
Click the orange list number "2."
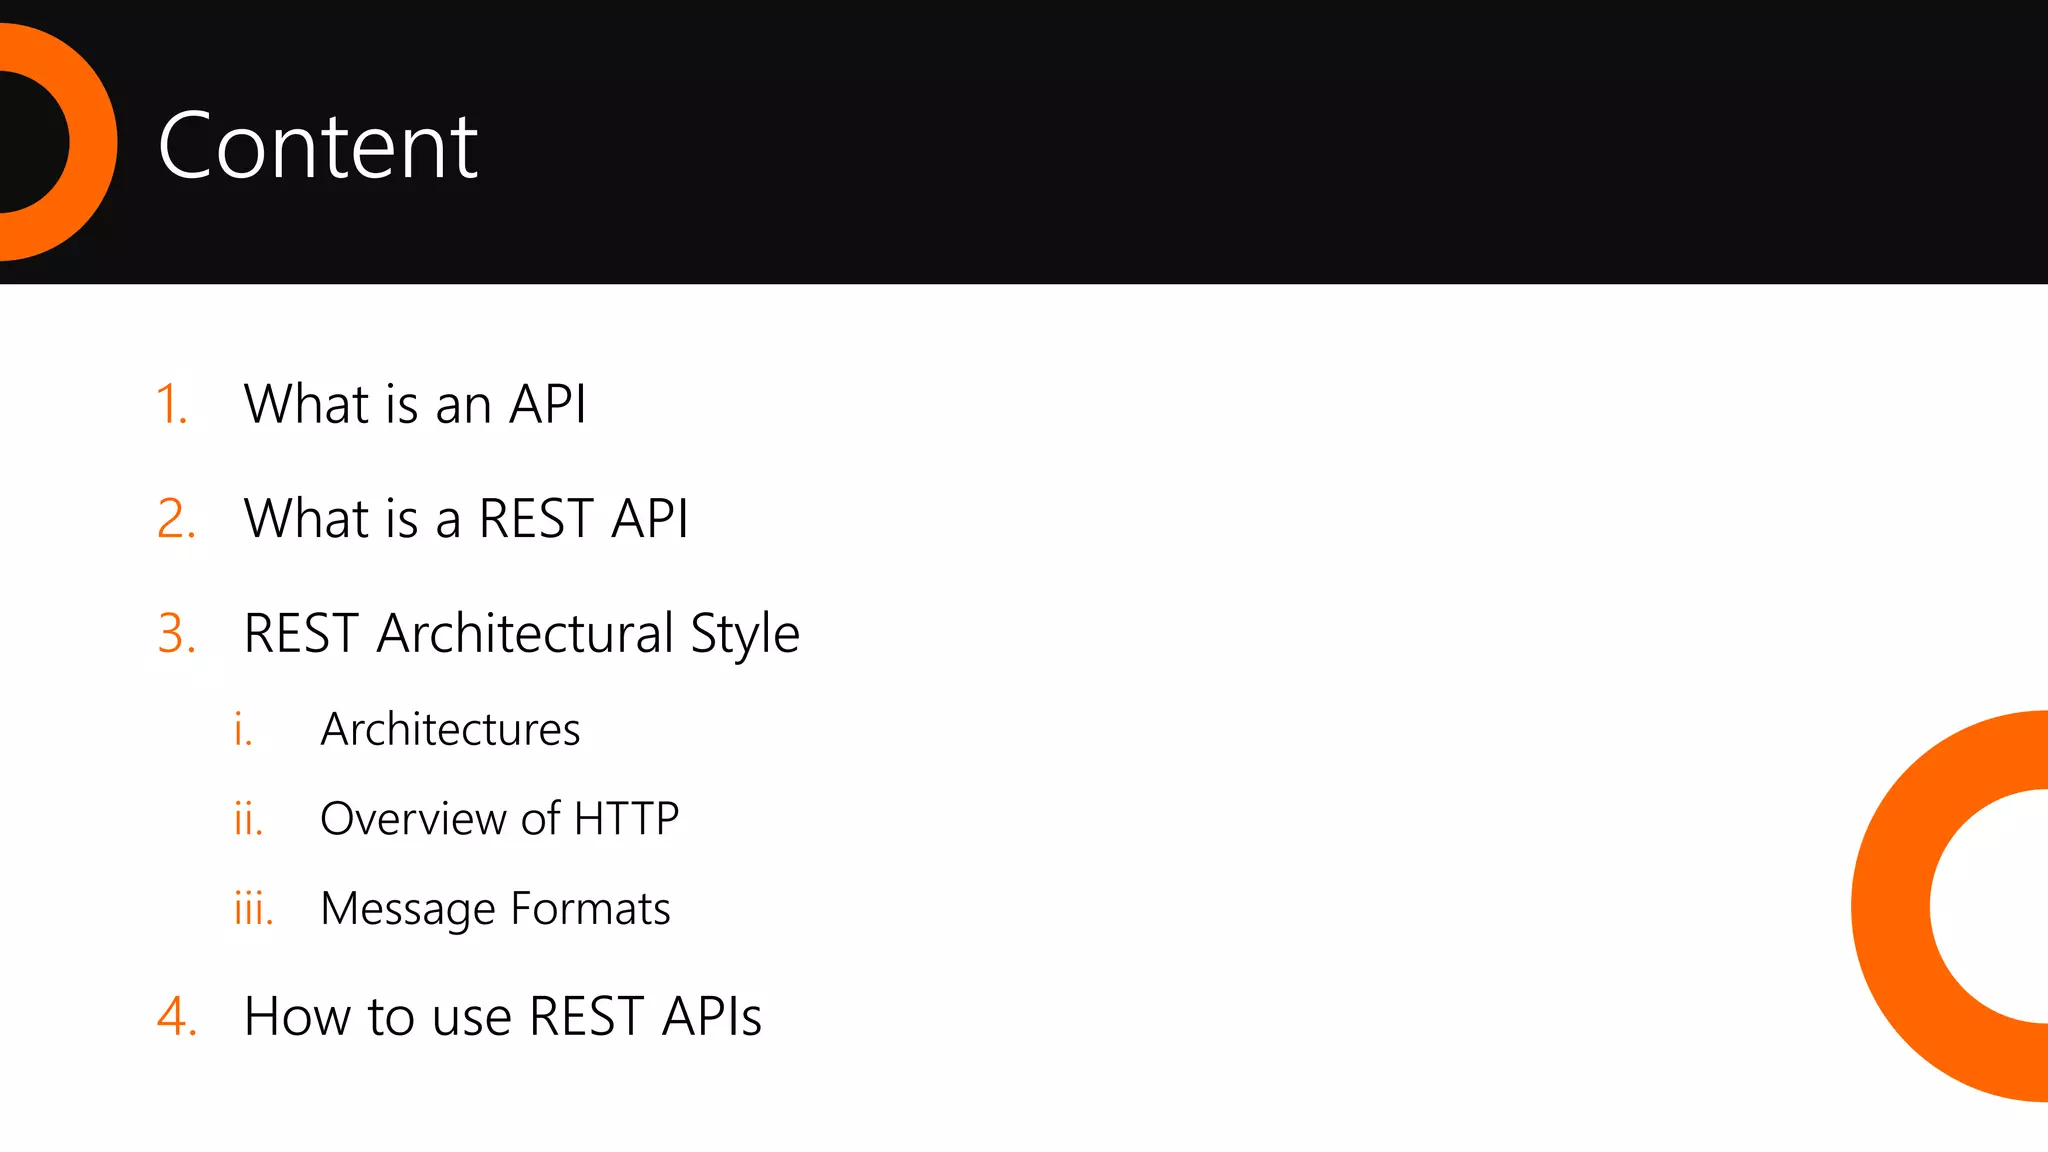(176, 519)
